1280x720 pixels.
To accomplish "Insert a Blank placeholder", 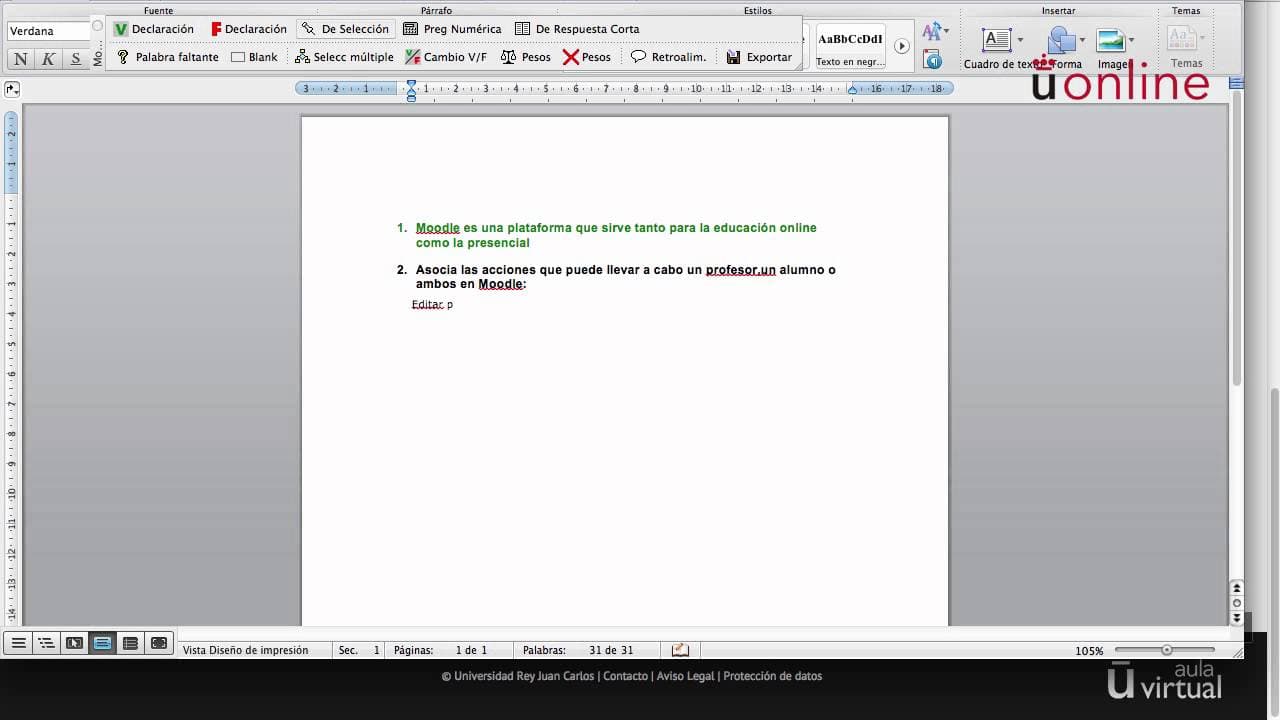I will 254,57.
